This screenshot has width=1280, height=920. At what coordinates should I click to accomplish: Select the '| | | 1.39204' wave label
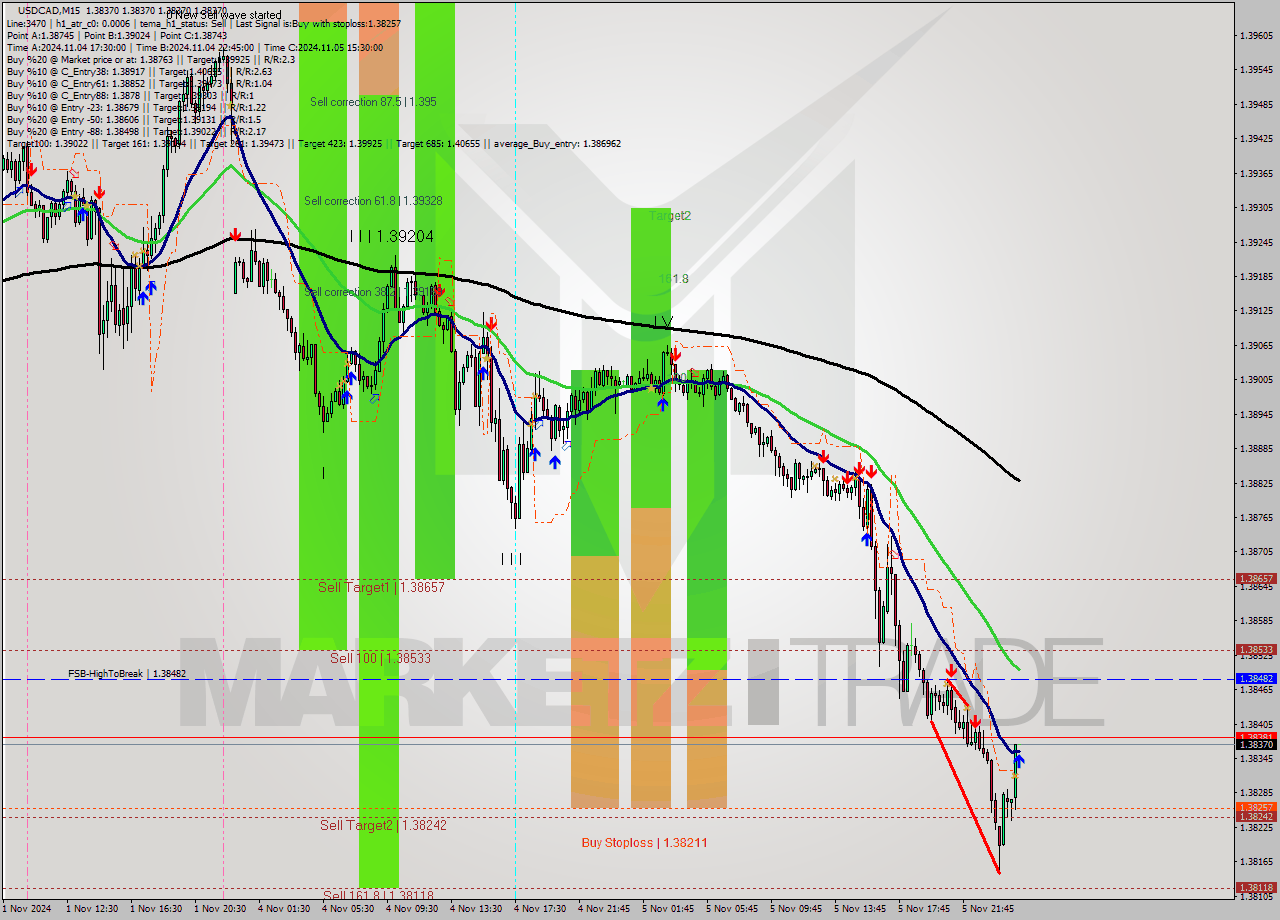coord(392,236)
